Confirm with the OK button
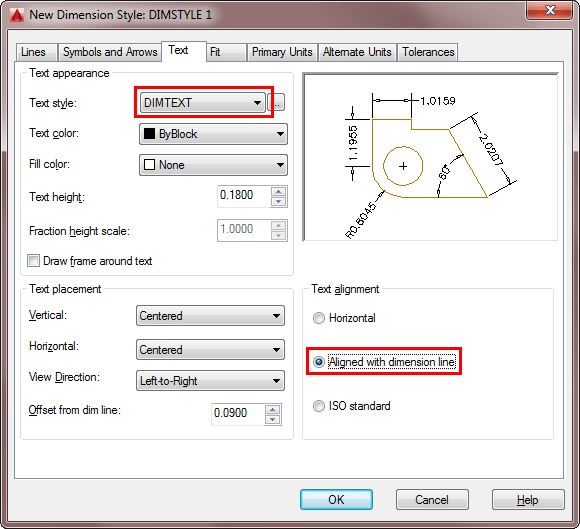Screen dimensions: 580x529 336,500
